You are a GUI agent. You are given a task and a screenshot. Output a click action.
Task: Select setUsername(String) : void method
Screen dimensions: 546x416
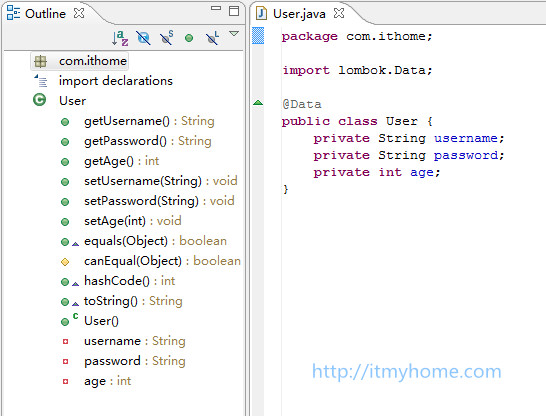click(161, 181)
